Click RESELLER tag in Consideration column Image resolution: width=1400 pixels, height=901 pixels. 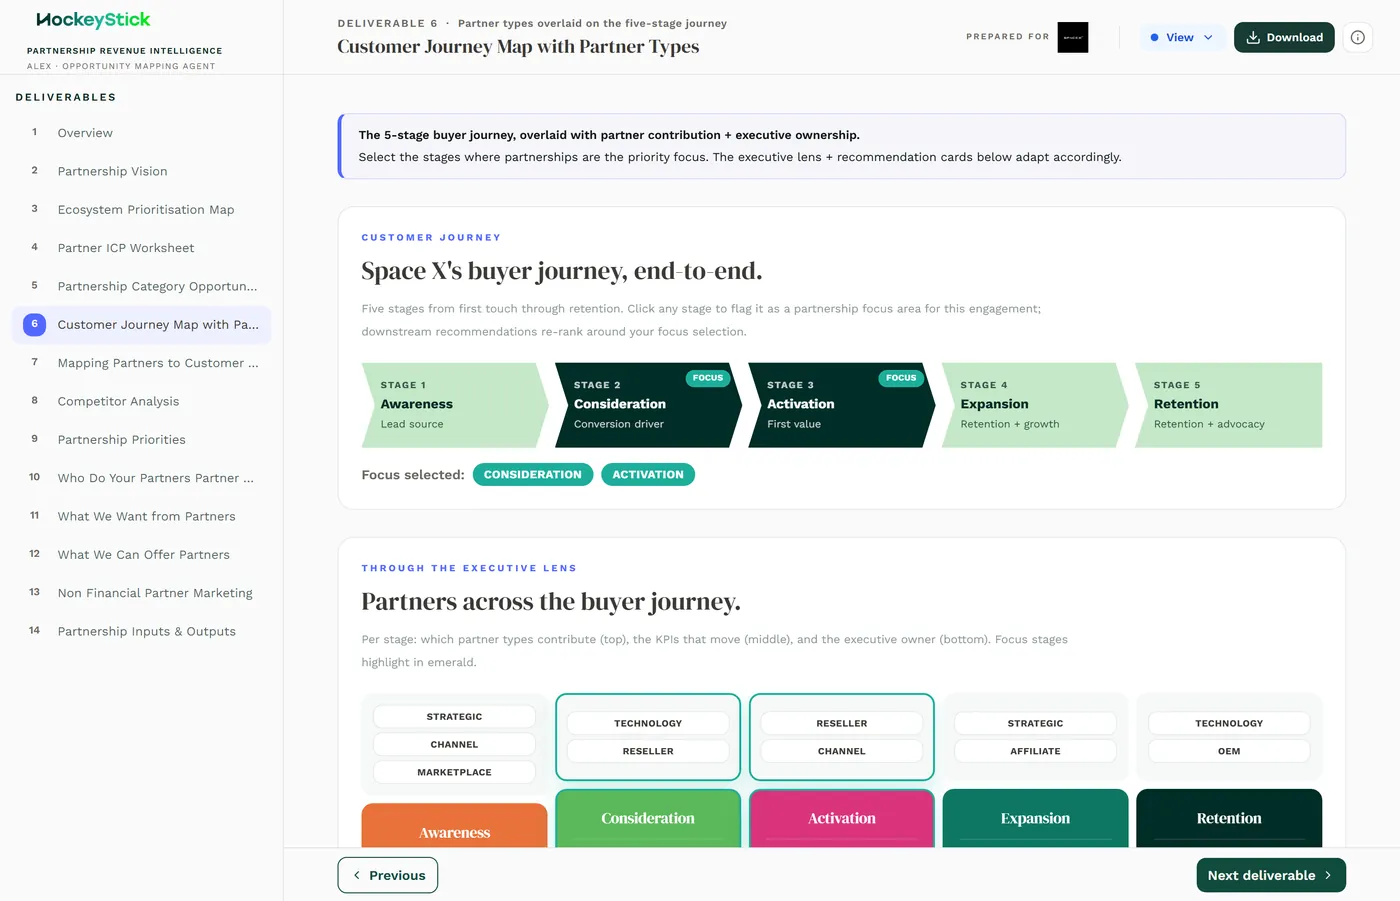648,751
